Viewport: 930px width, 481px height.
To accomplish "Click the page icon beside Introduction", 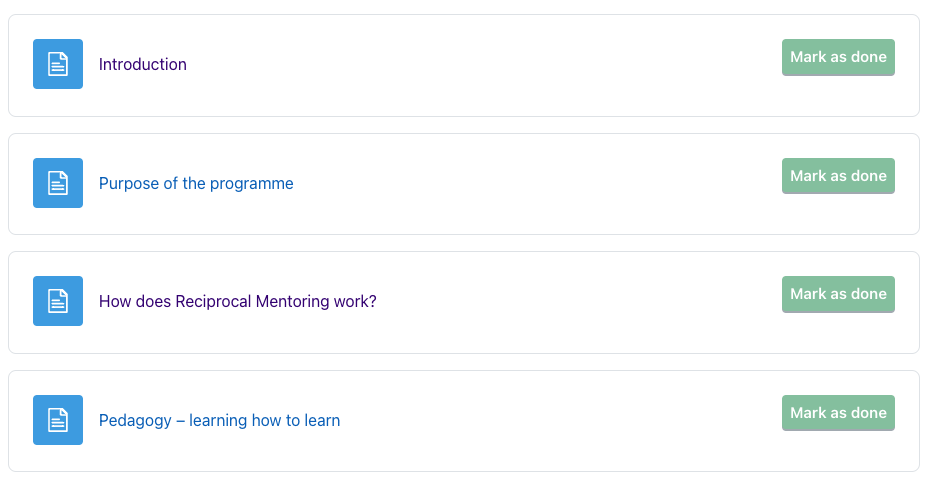I will tap(58, 64).
